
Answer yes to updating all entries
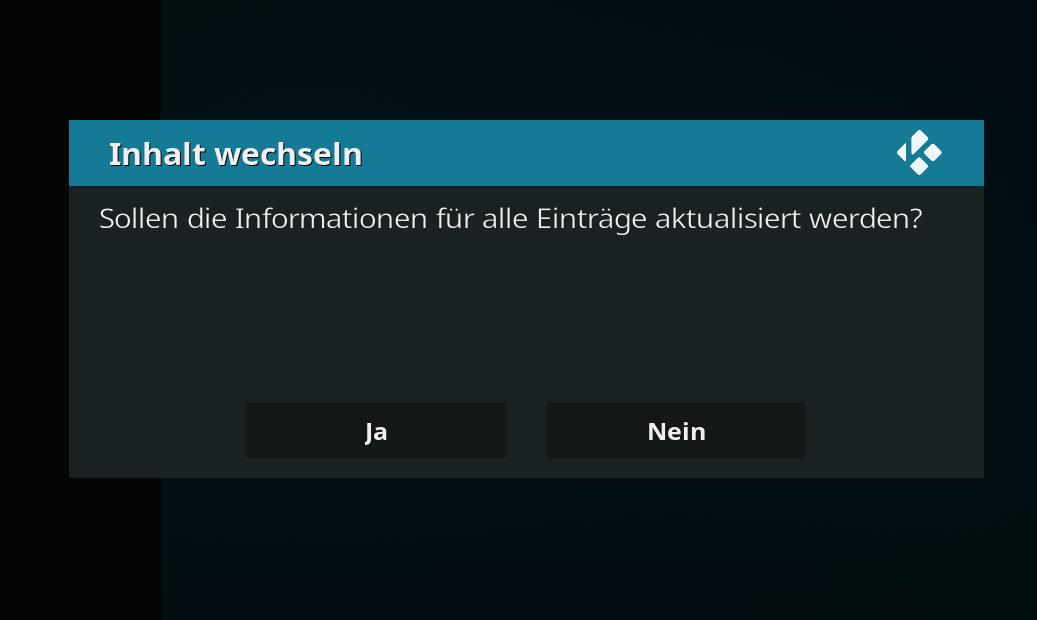pyautogui.click(x=376, y=431)
